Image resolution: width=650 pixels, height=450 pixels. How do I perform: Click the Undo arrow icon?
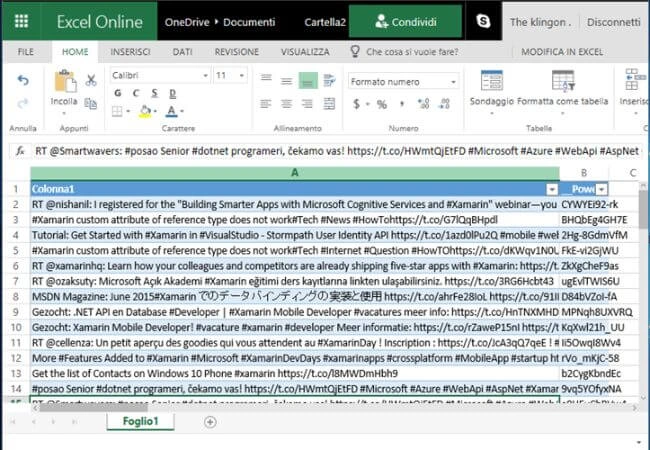coord(23,80)
